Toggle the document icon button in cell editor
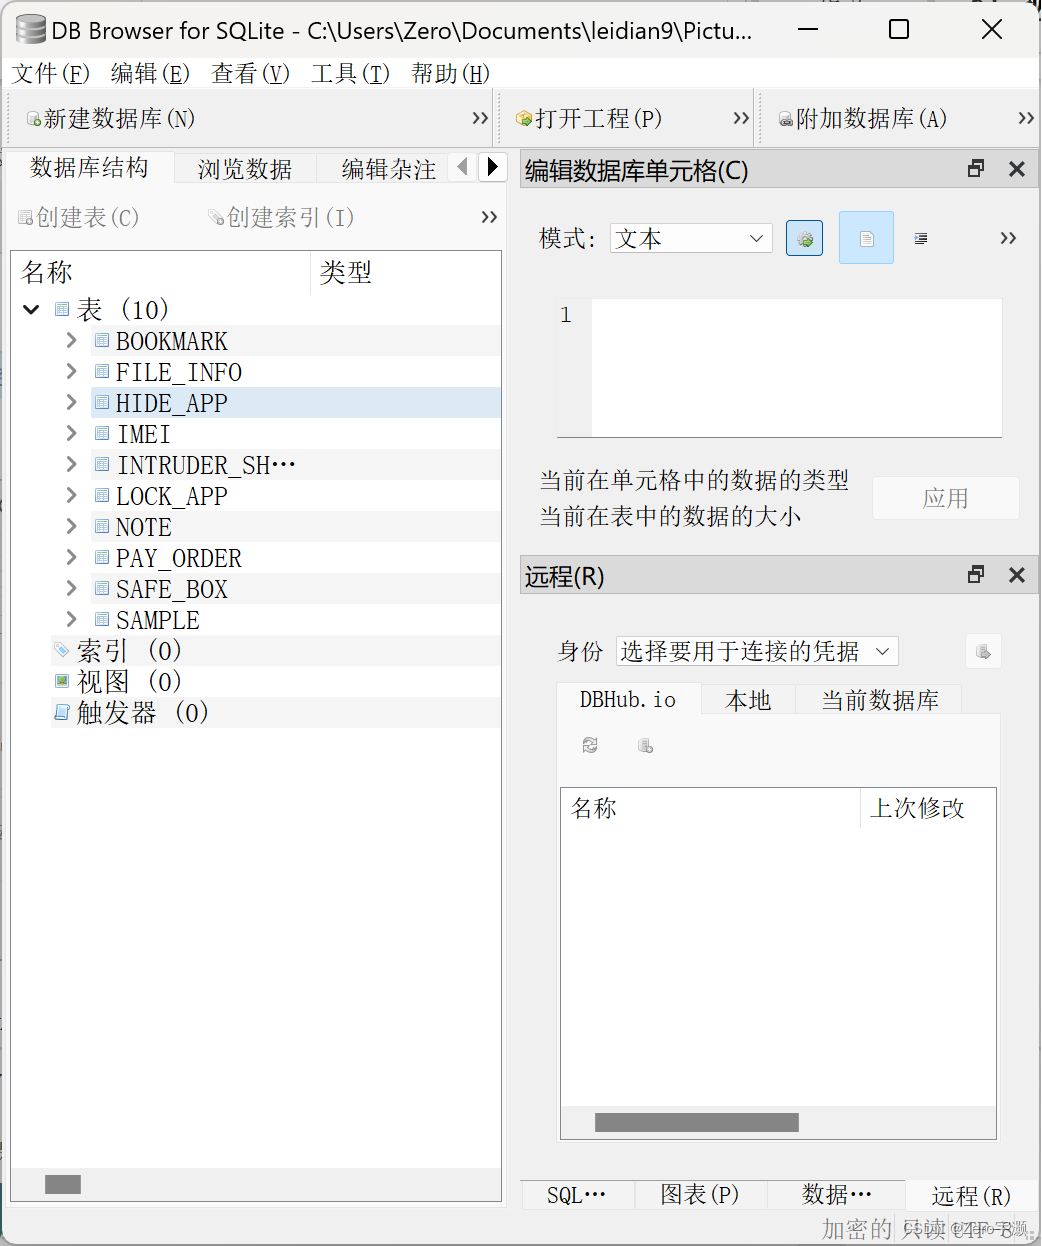 [x=866, y=238]
